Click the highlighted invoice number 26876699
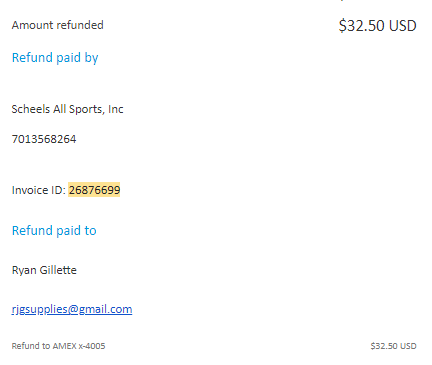 pos(94,190)
